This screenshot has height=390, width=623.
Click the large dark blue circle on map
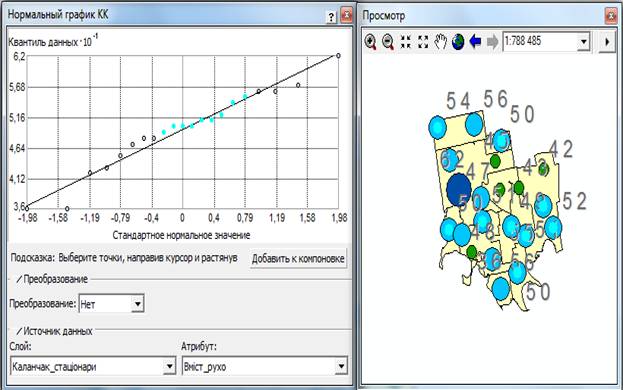coord(459,189)
